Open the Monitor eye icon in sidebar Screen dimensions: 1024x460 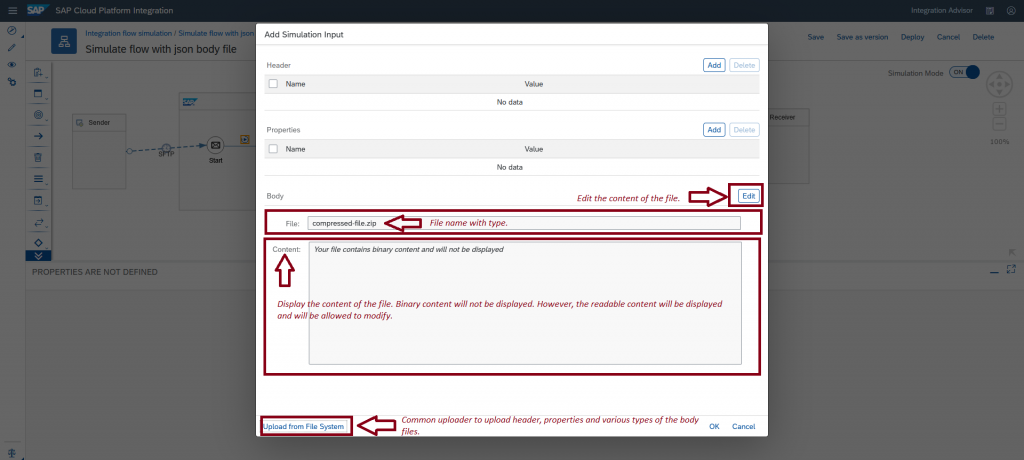pyautogui.click(x=11, y=65)
